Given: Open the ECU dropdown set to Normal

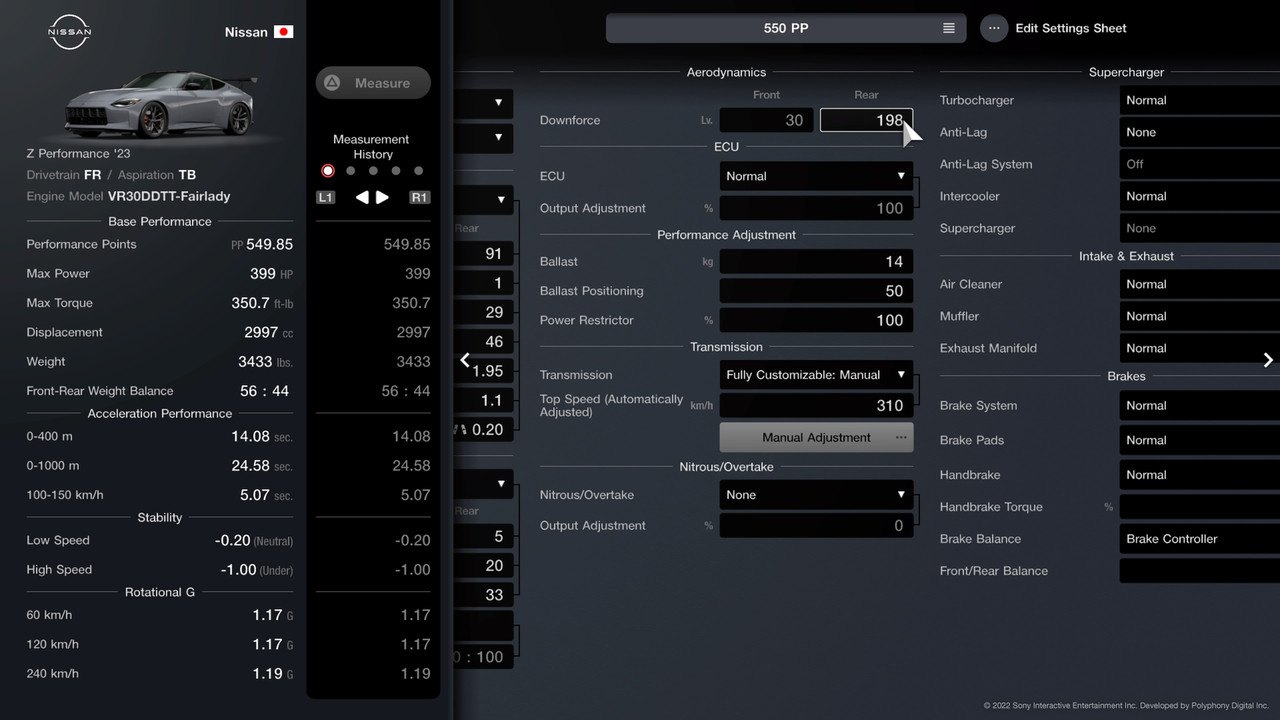Looking at the screenshot, I should [816, 176].
